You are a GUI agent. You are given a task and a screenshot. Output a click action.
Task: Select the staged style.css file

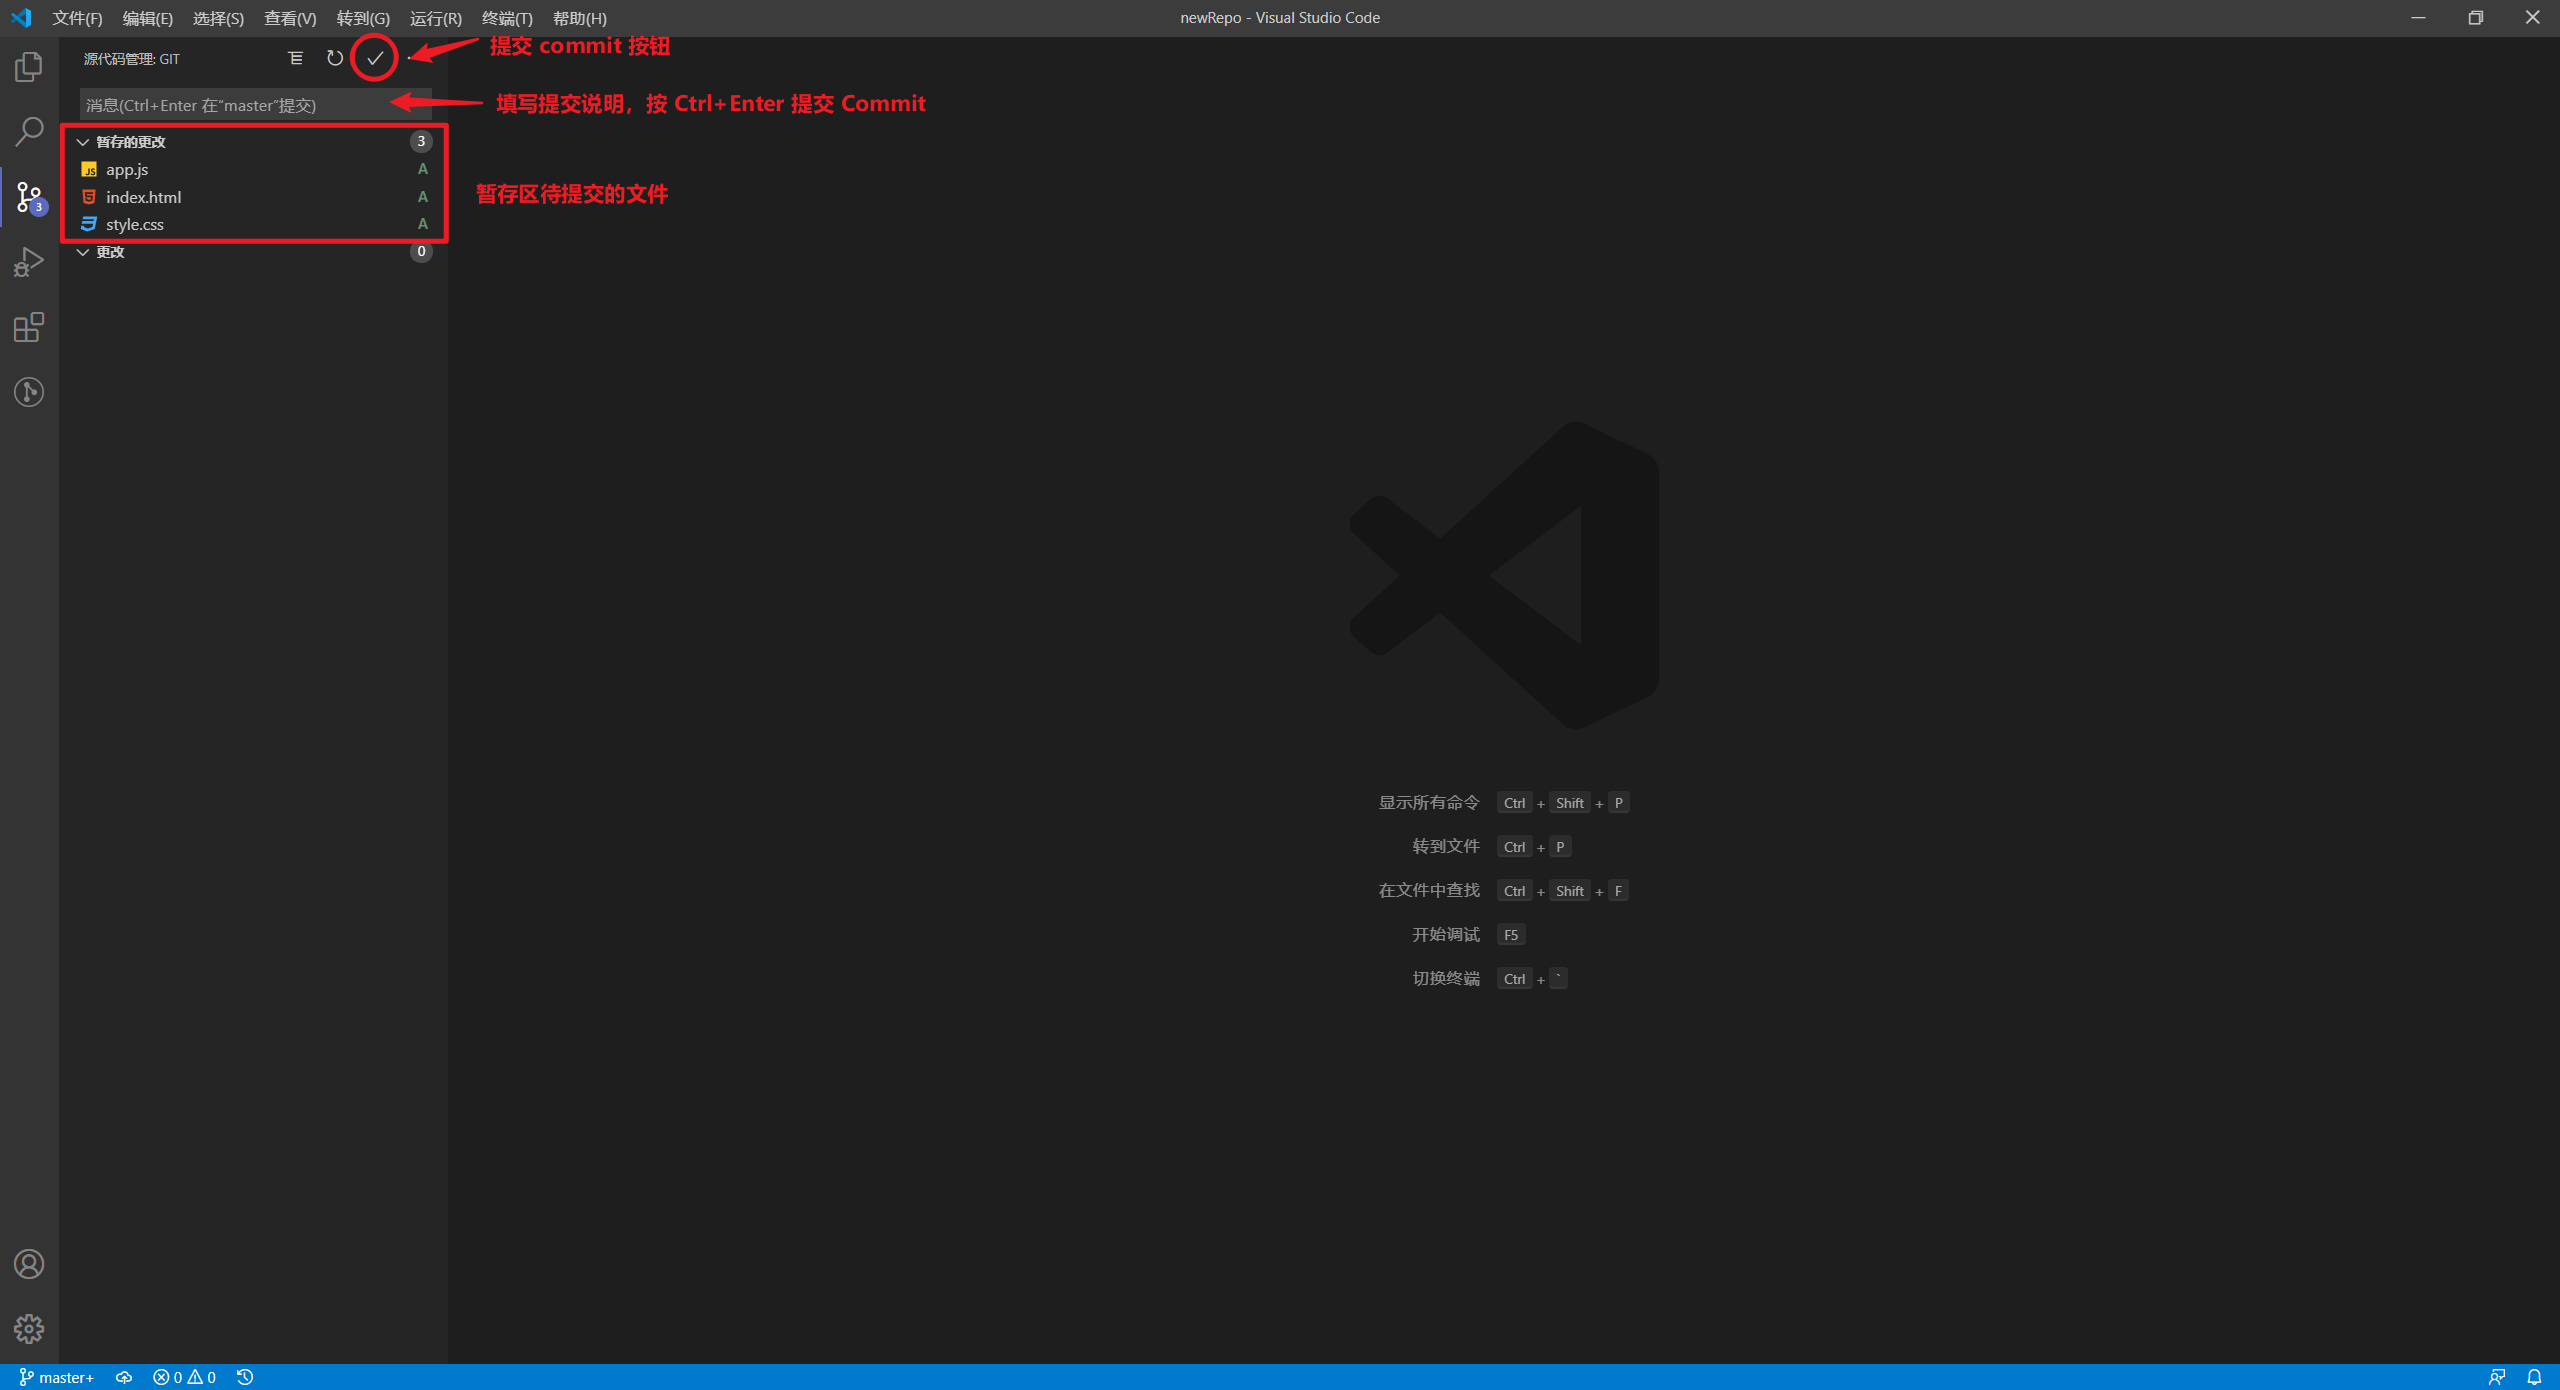255,224
